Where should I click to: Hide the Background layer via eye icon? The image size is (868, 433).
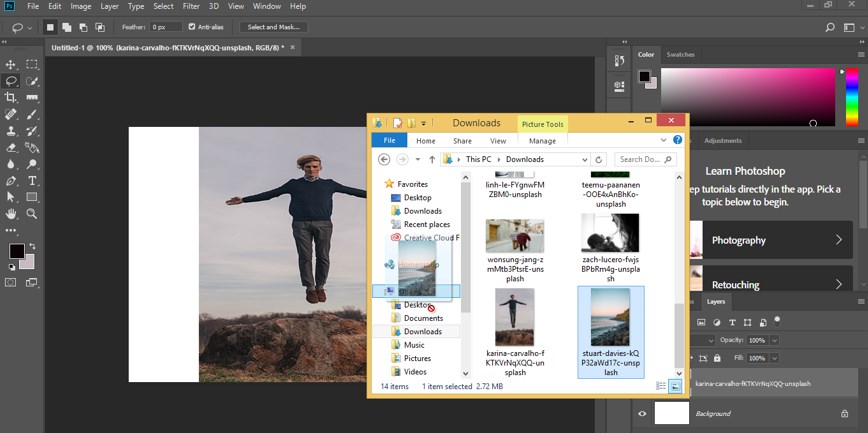coord(644,413)
